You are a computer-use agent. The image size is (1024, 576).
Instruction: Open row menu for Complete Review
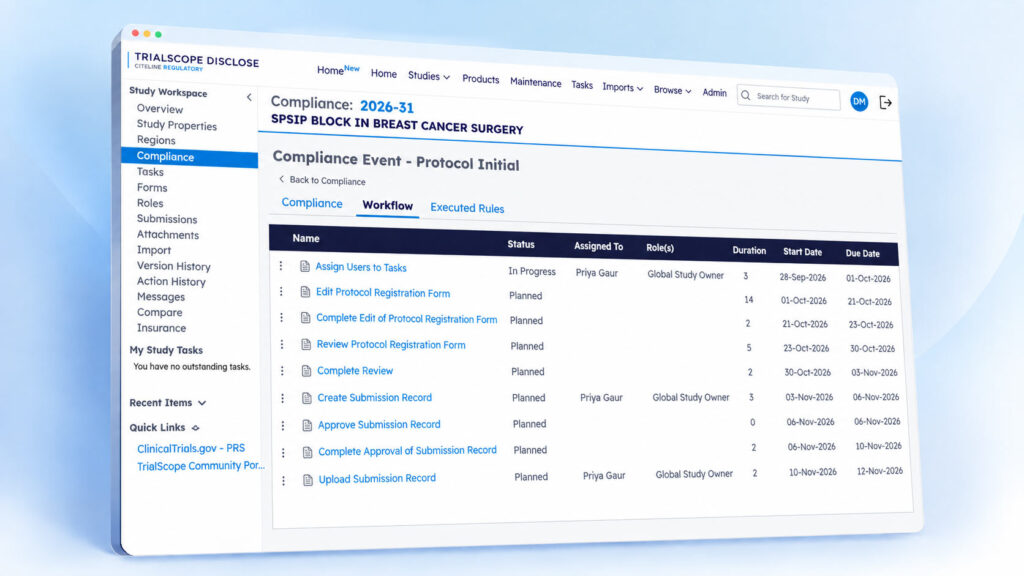coord(282,371)
